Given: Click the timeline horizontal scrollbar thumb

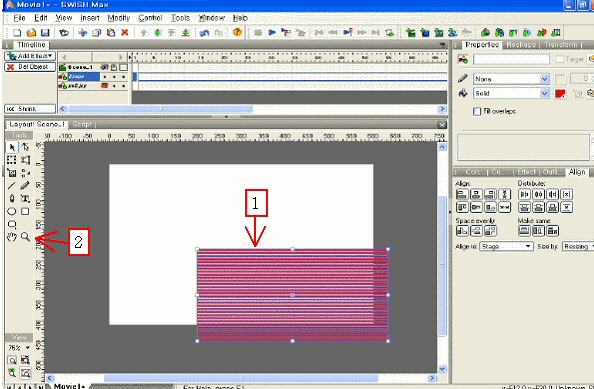Looking at the screenshot, I should 161,109.
